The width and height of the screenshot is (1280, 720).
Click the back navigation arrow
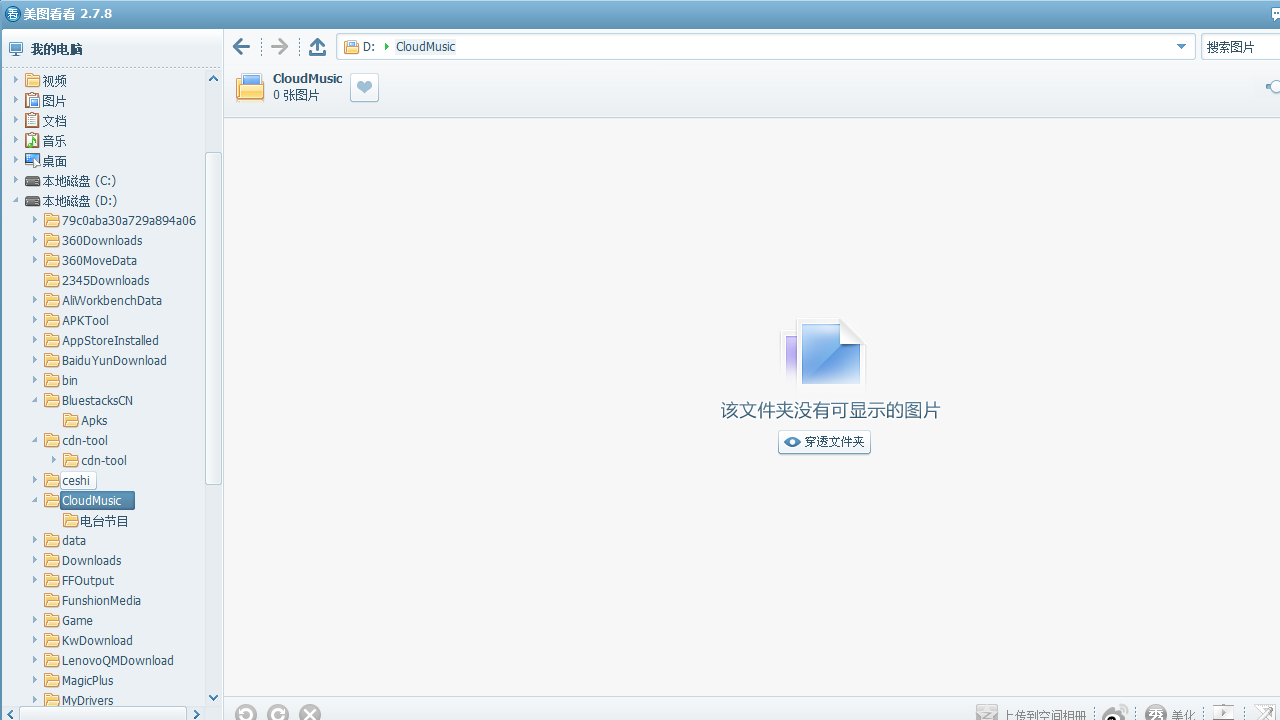pos(241,47)
